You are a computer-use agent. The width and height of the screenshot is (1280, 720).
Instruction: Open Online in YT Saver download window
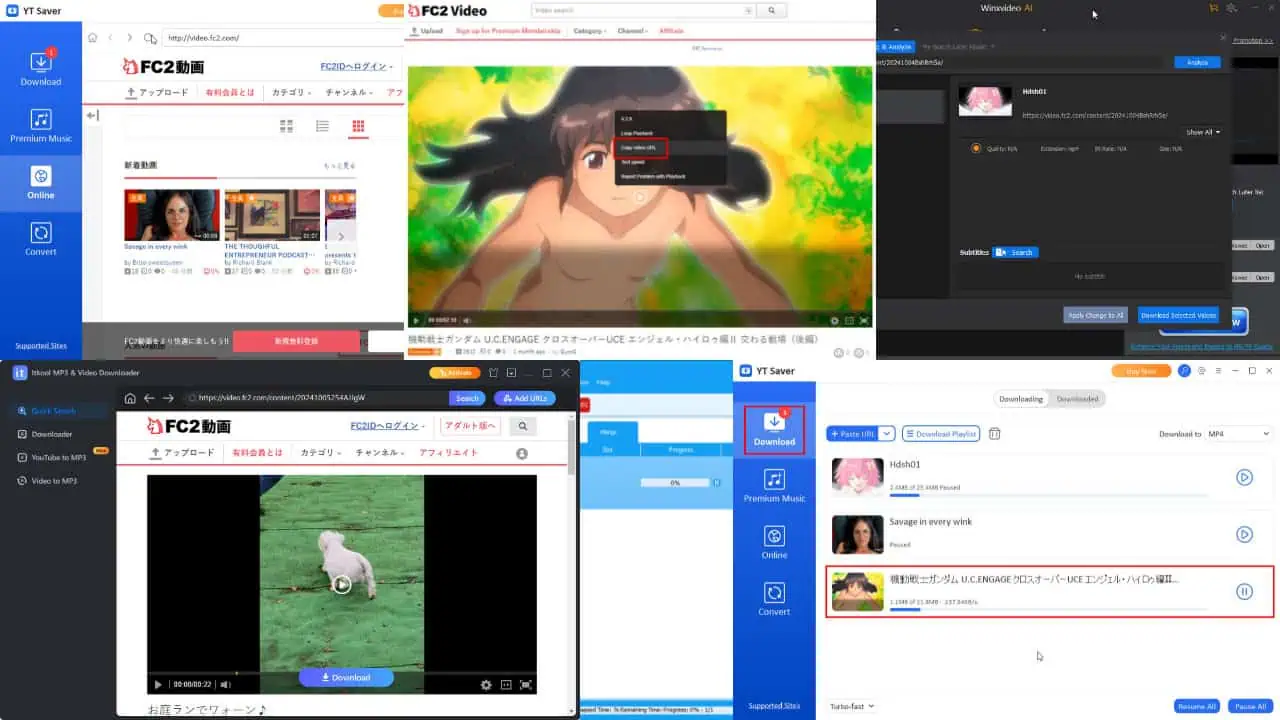774,542
